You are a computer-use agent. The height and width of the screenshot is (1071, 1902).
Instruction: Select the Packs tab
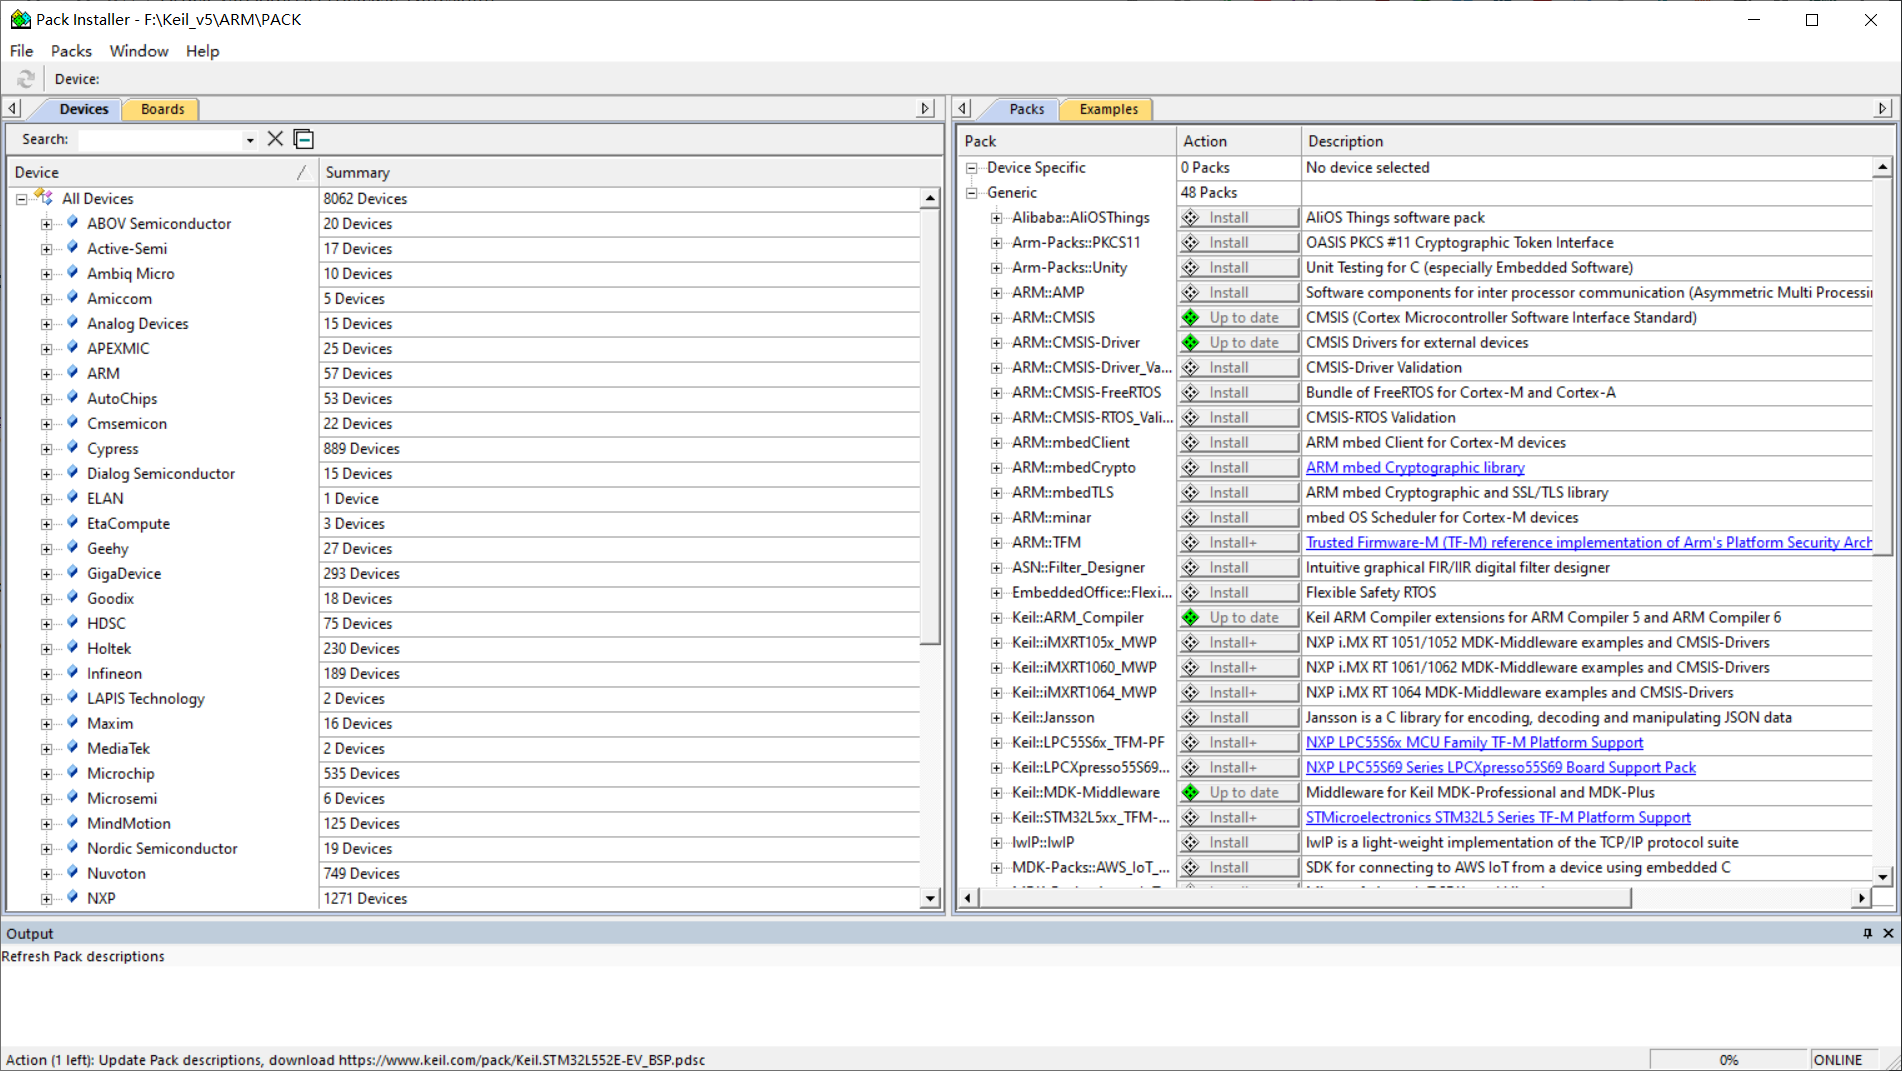coord(1026,109)
